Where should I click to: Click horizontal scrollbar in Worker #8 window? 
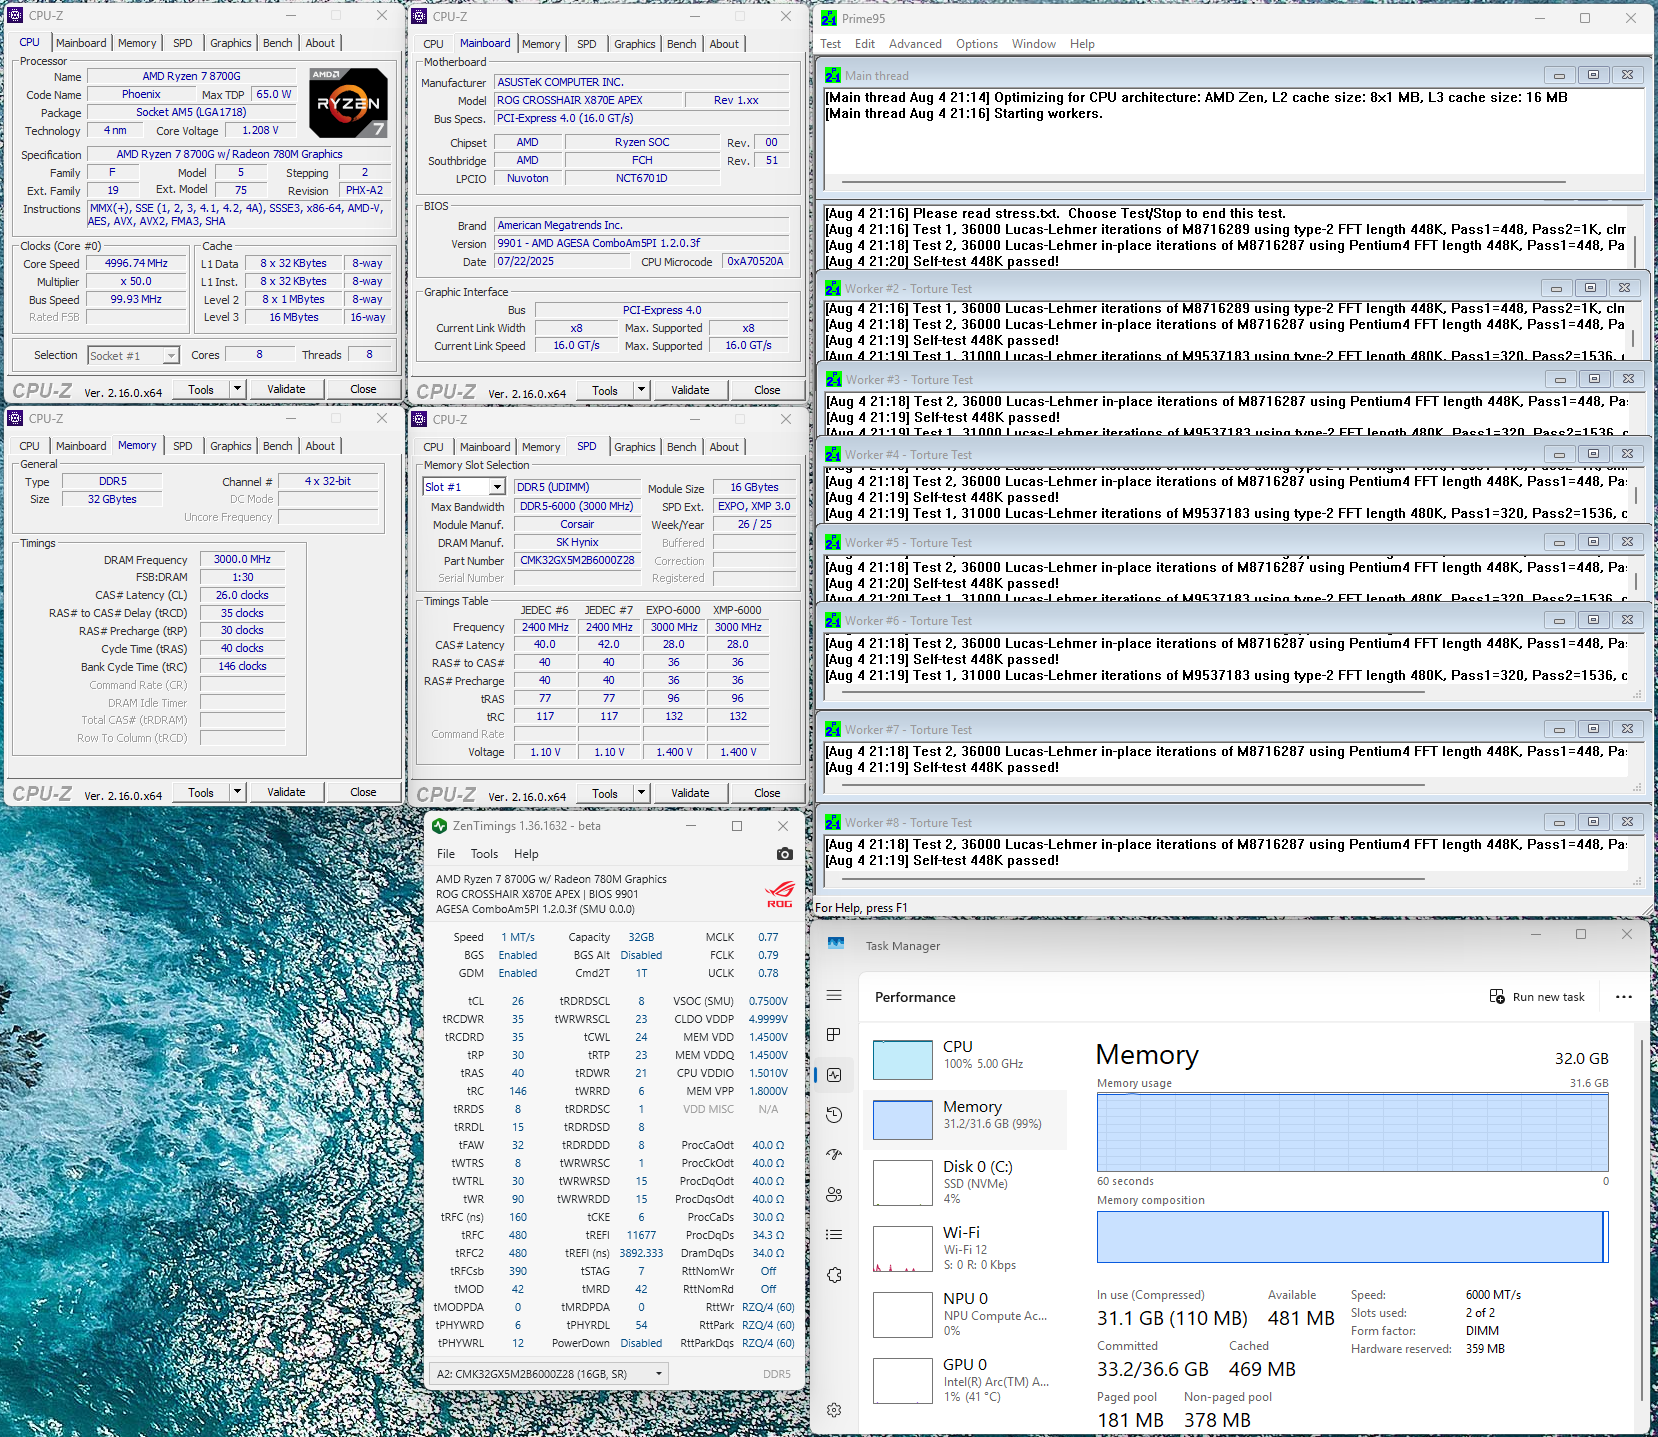click(x=1133, y=879)
